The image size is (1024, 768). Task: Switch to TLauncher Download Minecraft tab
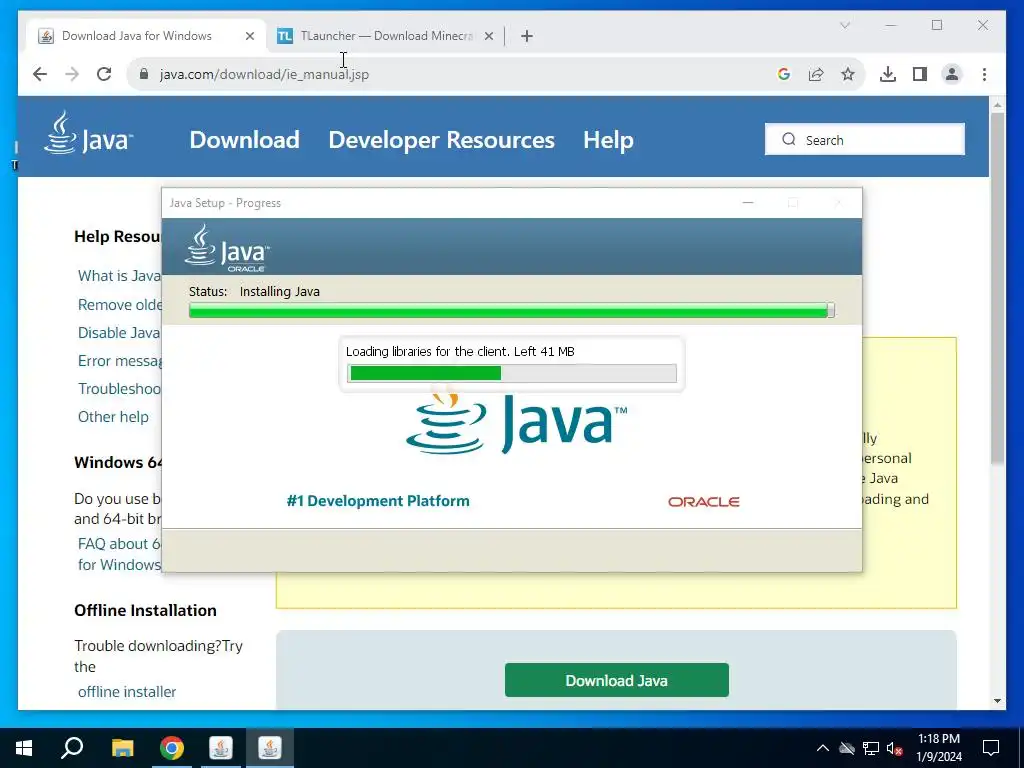385,36
